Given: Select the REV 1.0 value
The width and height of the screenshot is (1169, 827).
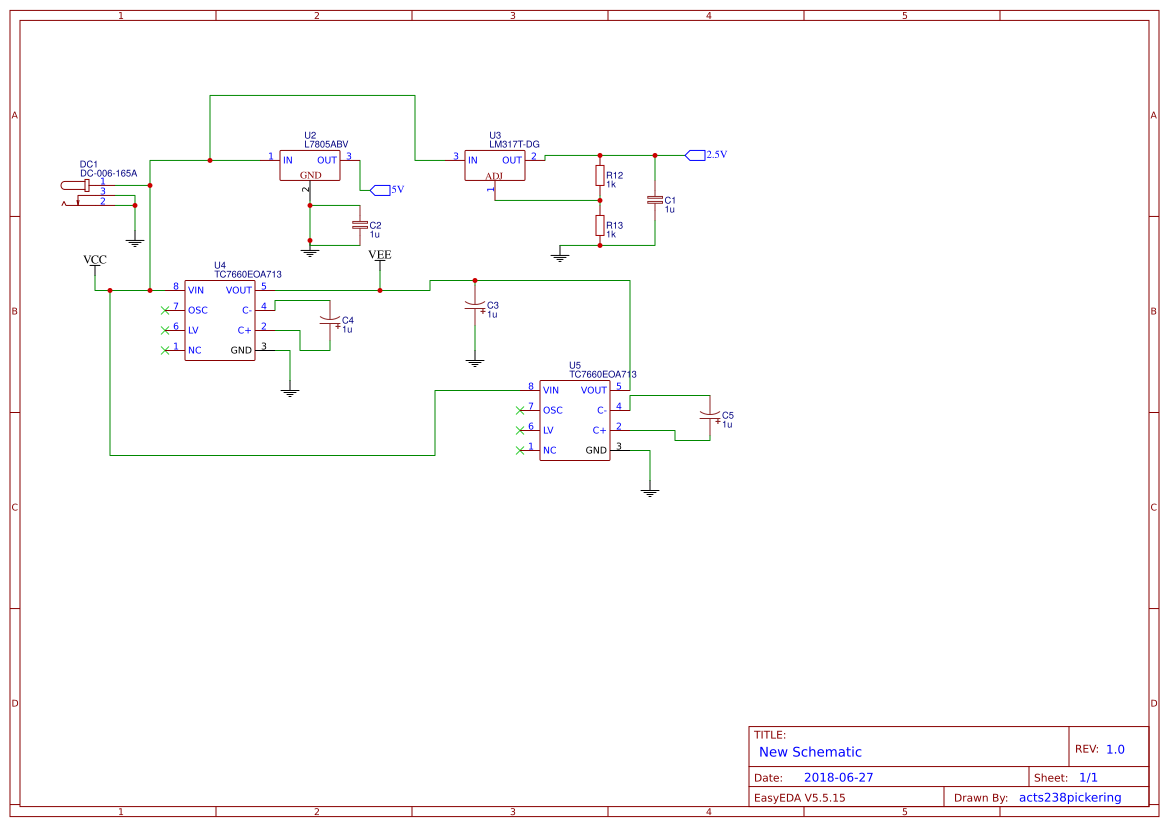Looking at the screenshot, I should [x=1115, y=749].
